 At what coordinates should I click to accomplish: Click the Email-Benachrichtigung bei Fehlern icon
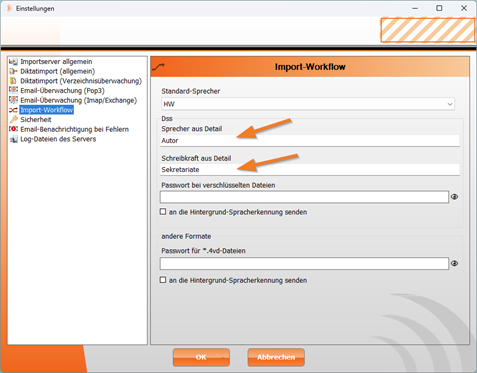[x=13, y=129]
